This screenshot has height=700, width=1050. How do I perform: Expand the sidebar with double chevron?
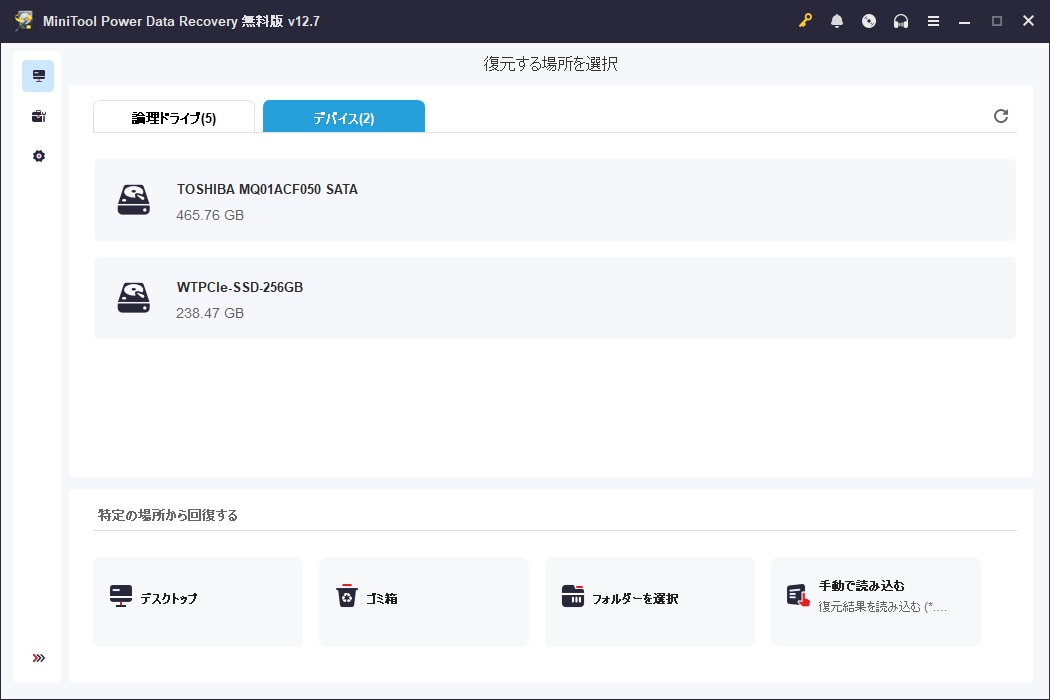(x=38, y=658)
